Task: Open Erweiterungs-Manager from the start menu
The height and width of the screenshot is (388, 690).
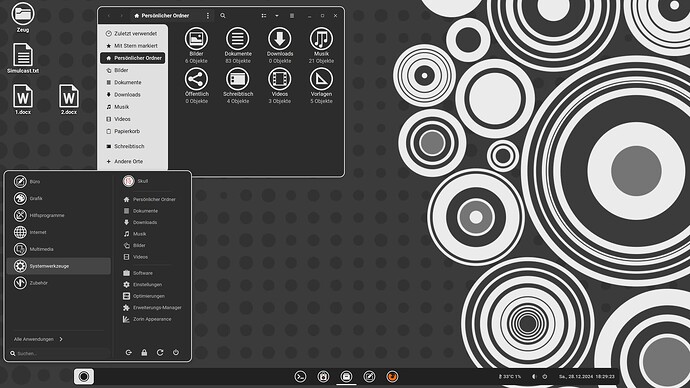Action: click(x=152, y=307)
